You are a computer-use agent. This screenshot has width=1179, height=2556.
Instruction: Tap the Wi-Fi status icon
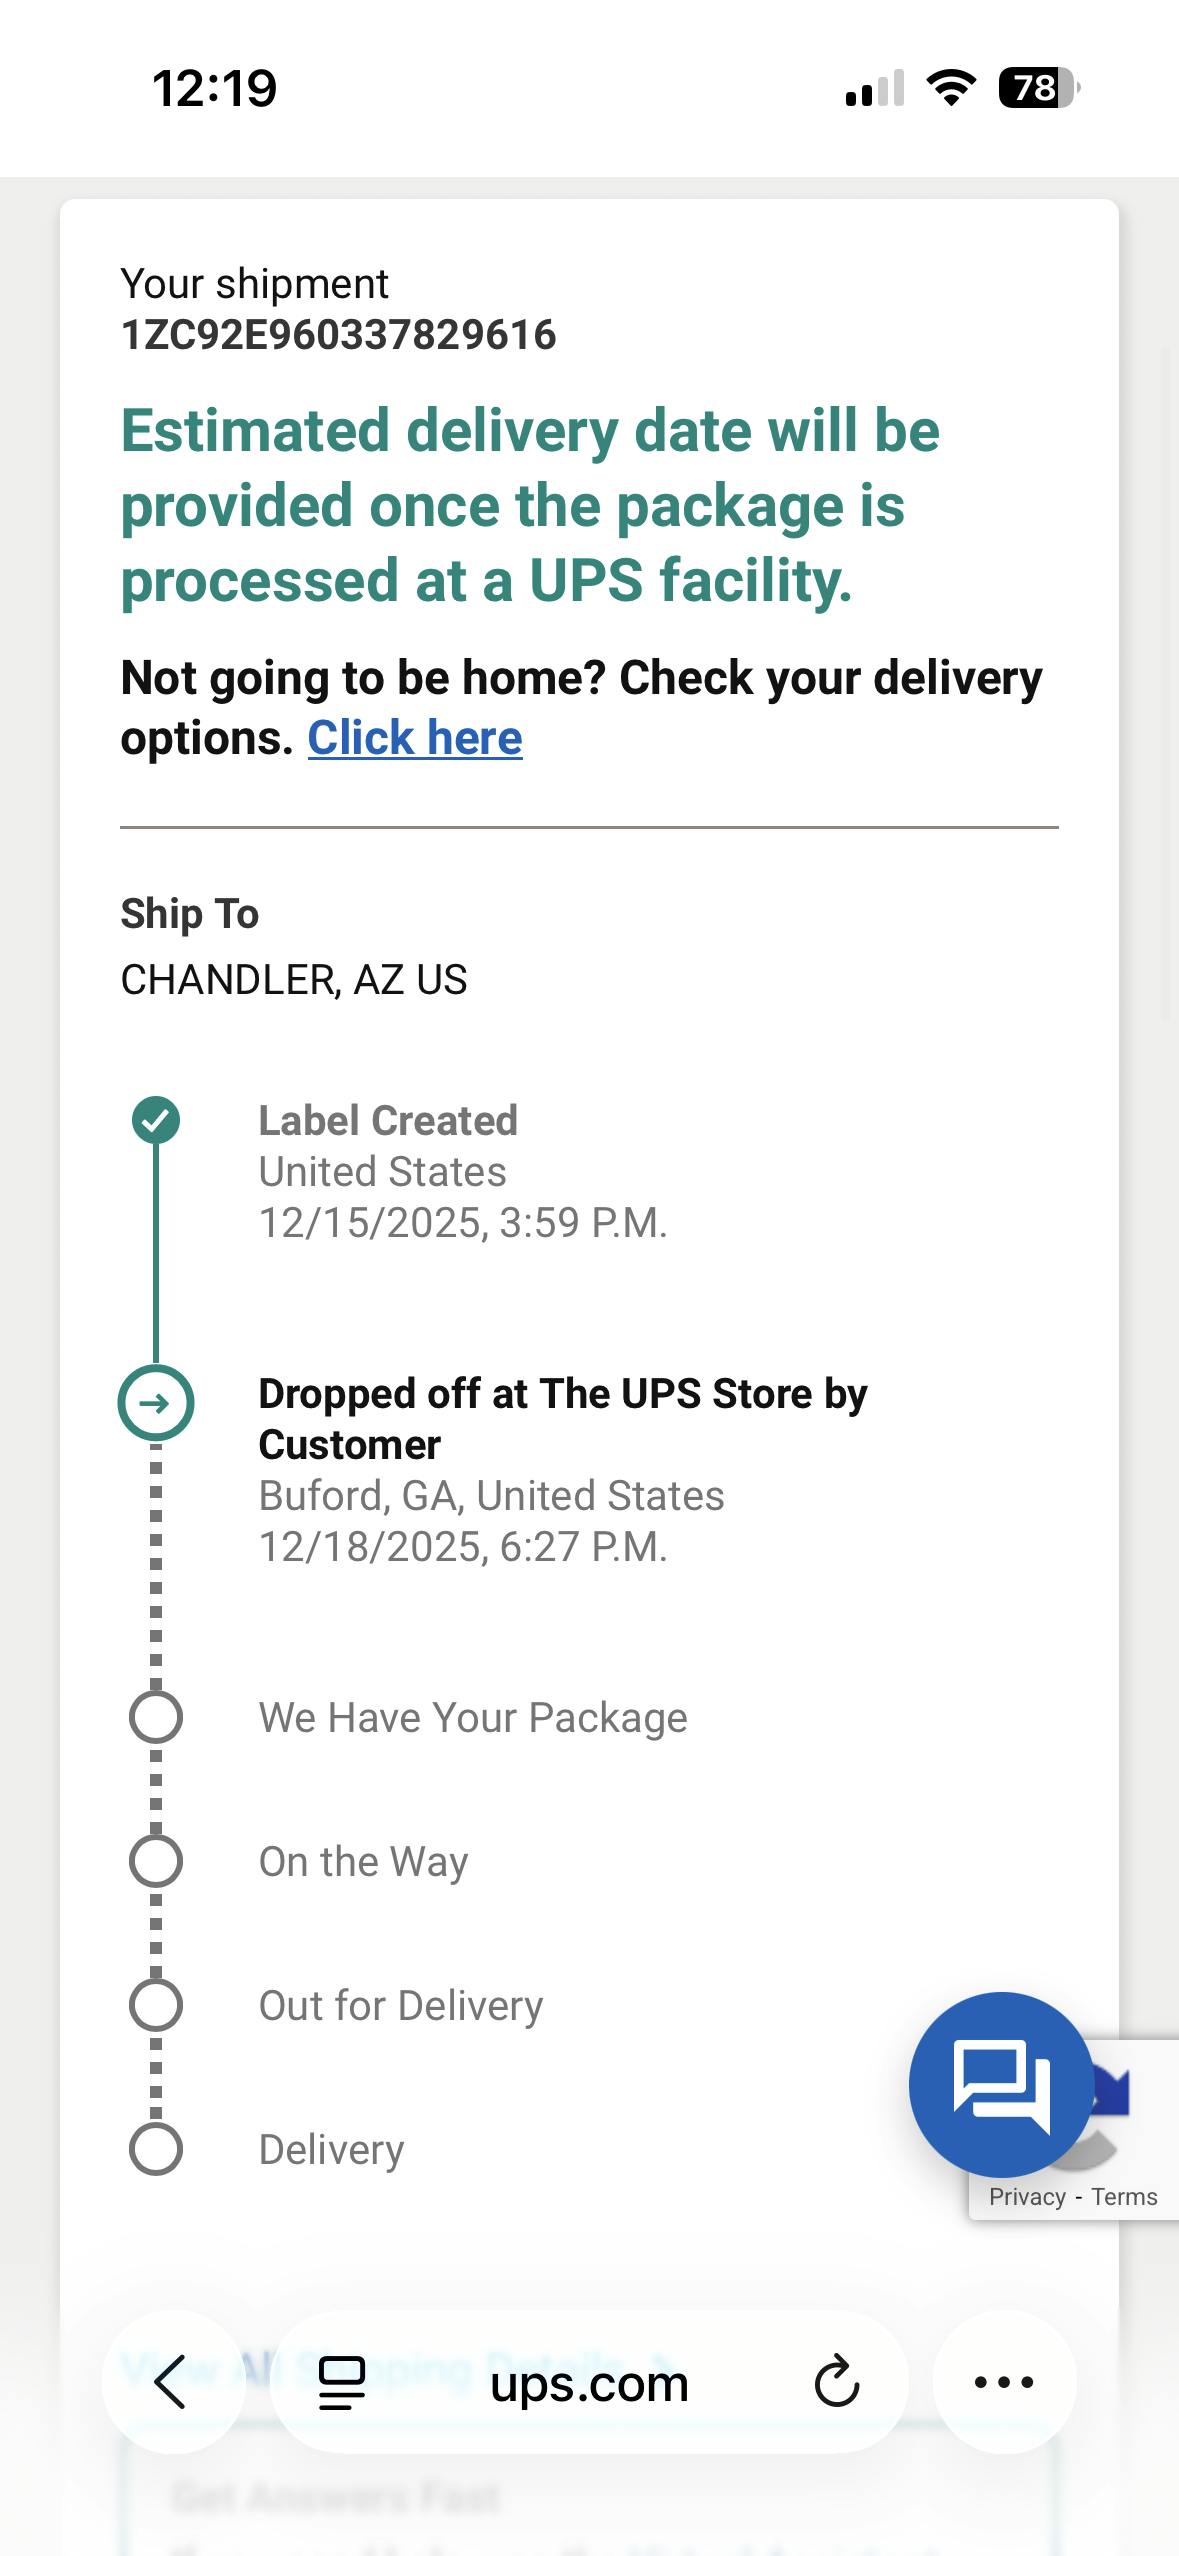click(951, 88)
